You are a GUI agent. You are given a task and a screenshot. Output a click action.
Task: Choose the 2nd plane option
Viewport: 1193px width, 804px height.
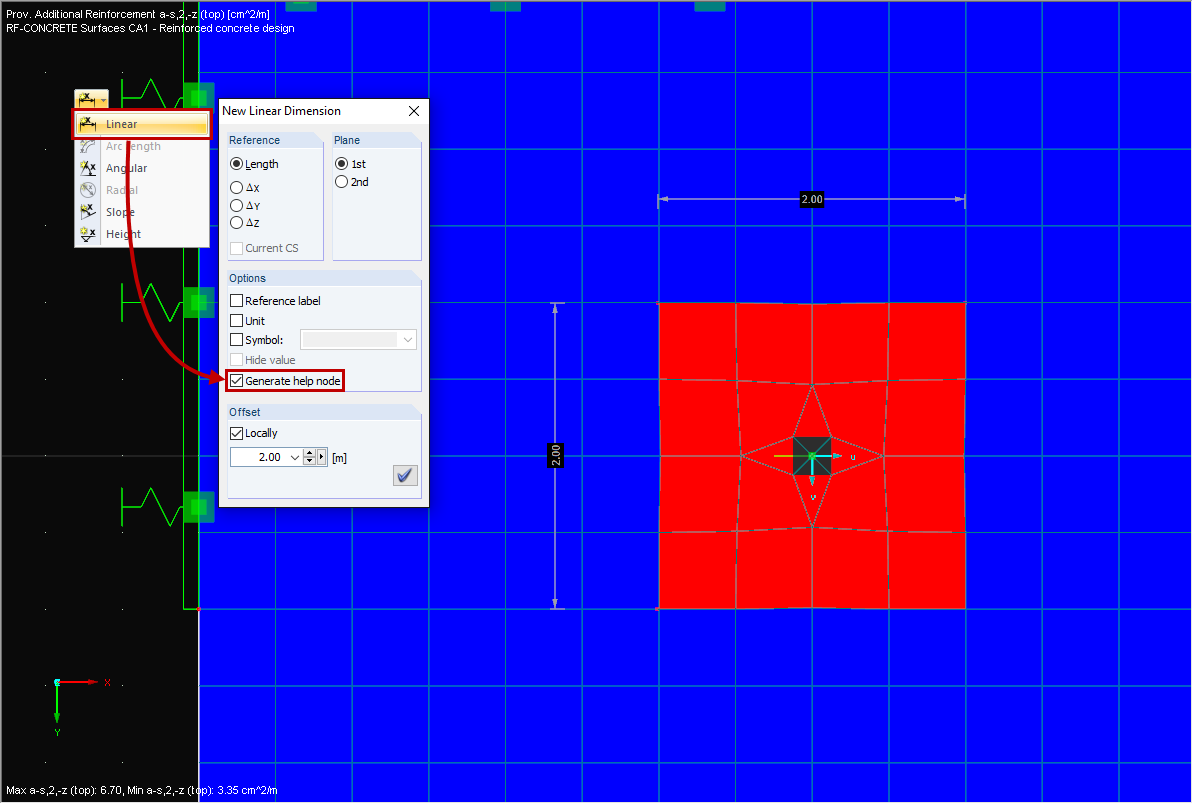point(340,181)
